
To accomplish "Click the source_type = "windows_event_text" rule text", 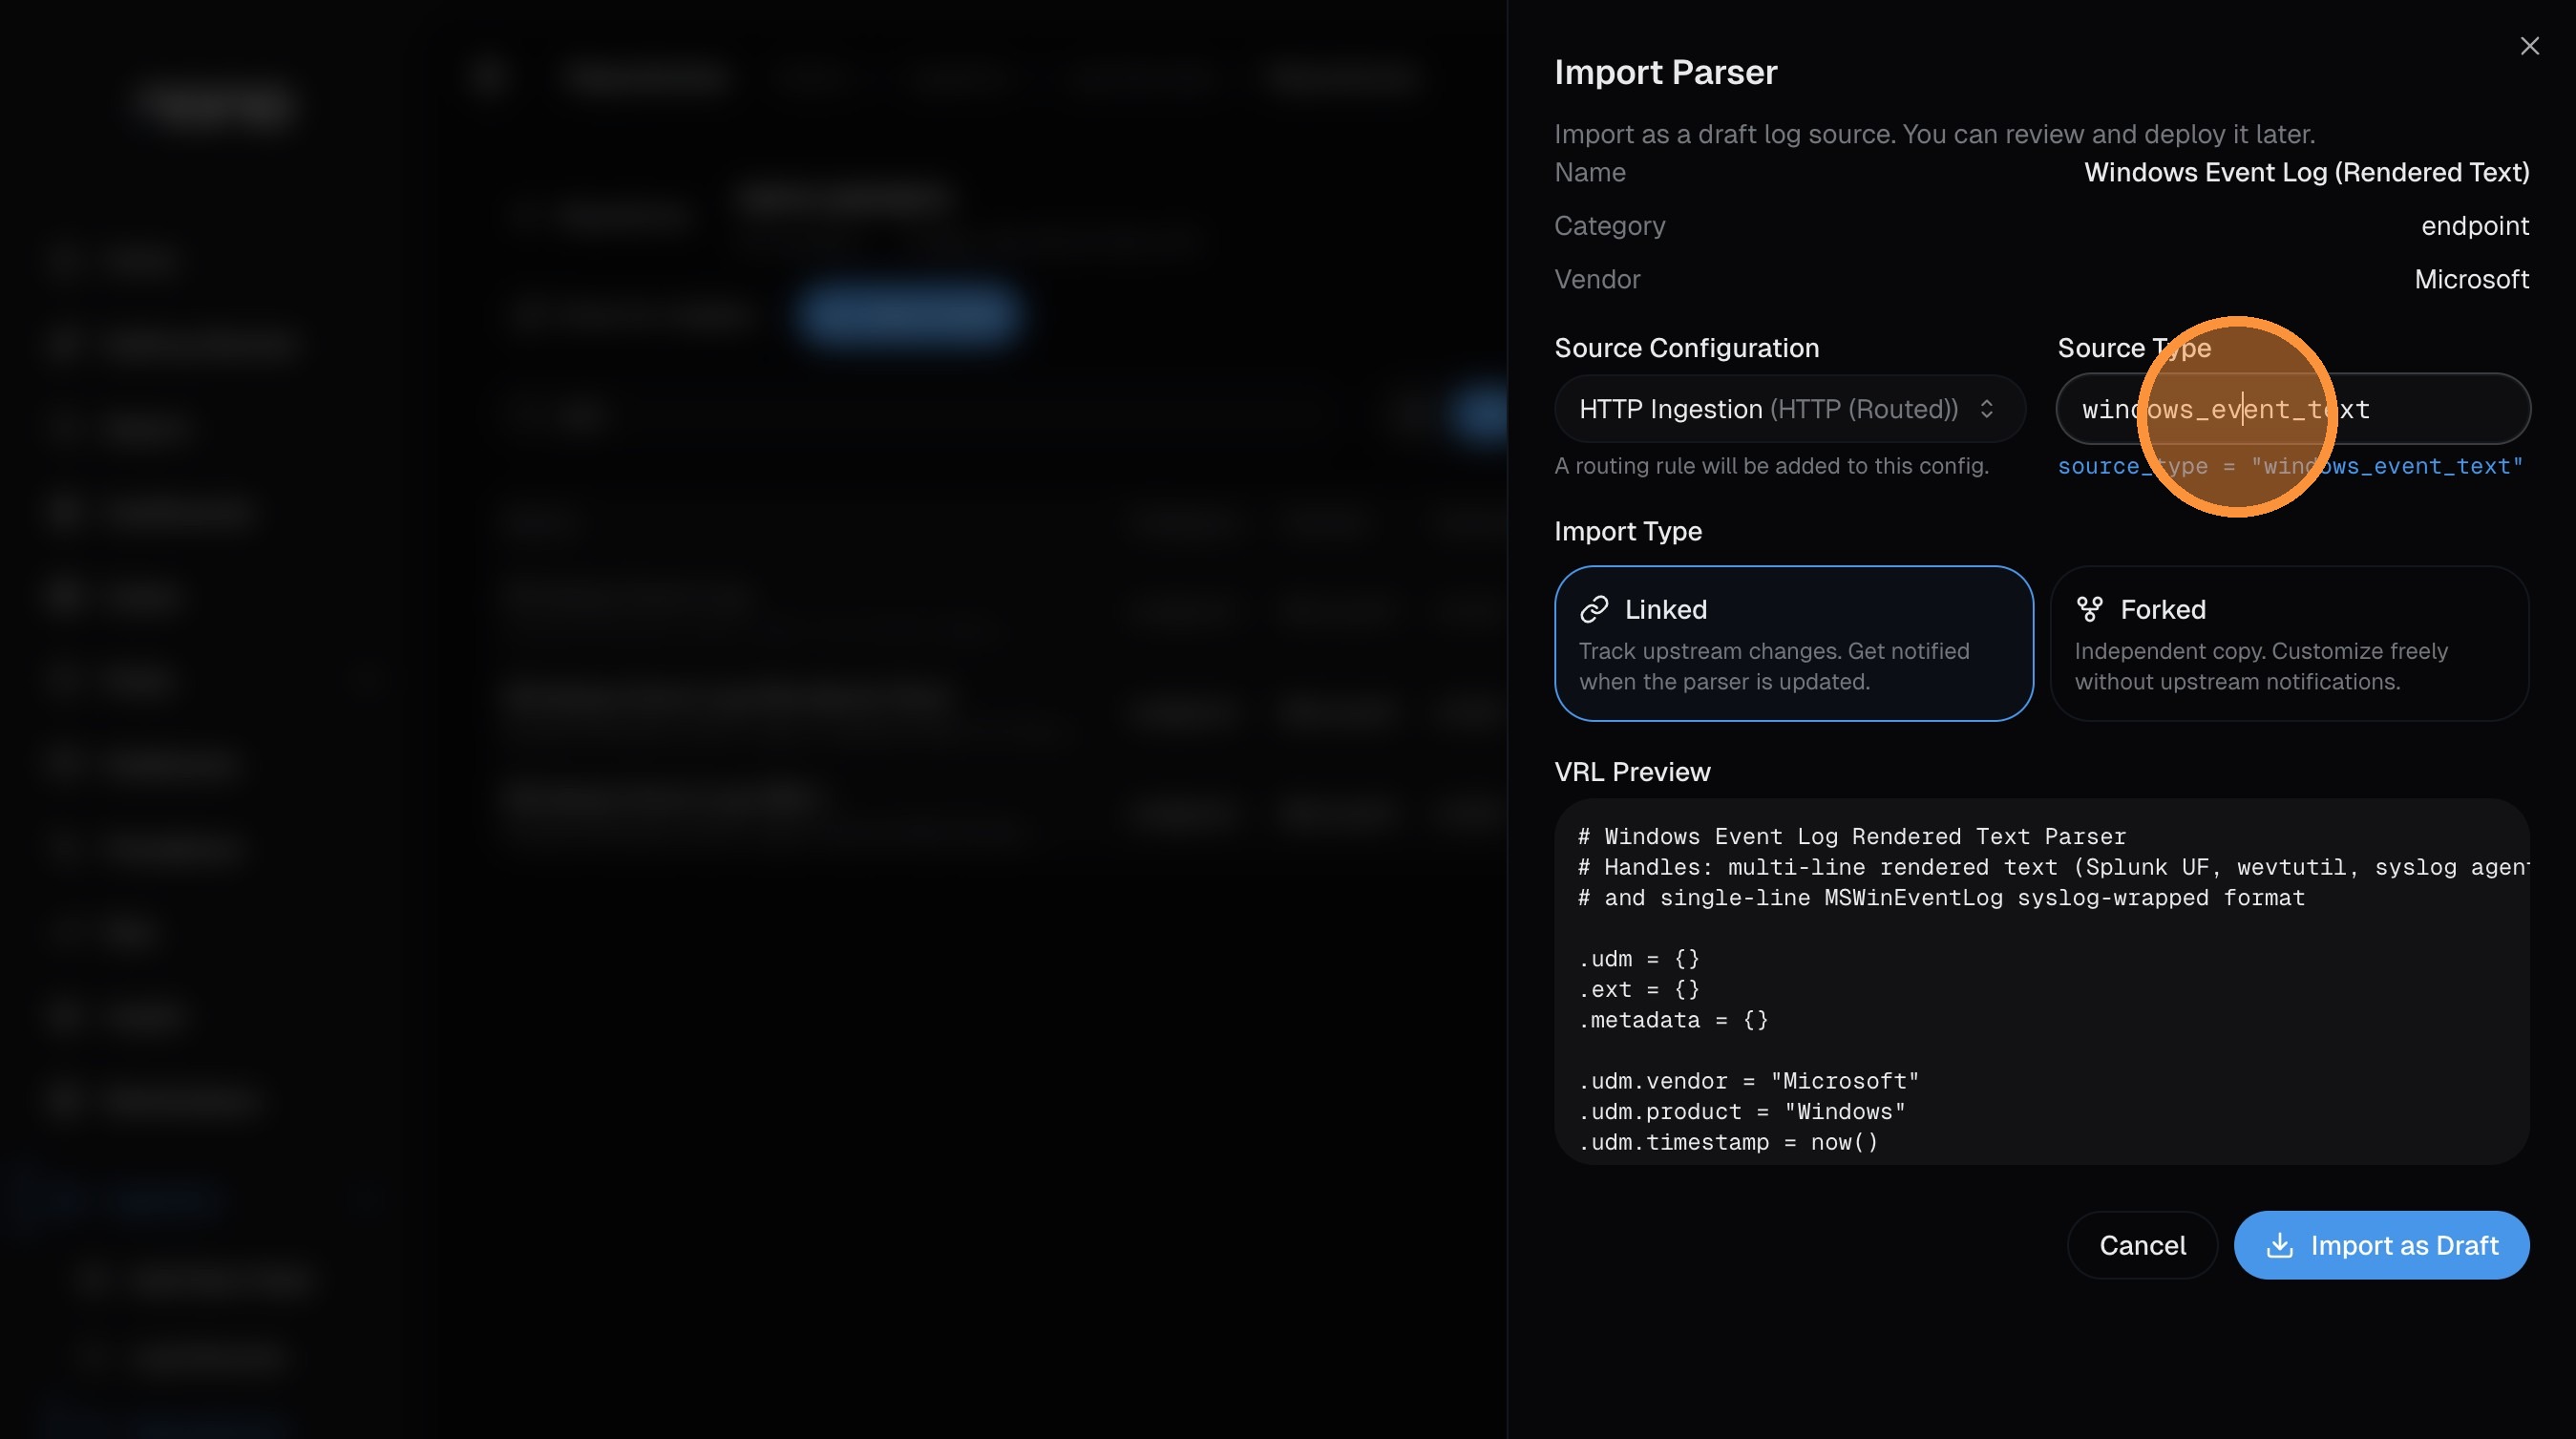I will click(x=2288, y=466).
